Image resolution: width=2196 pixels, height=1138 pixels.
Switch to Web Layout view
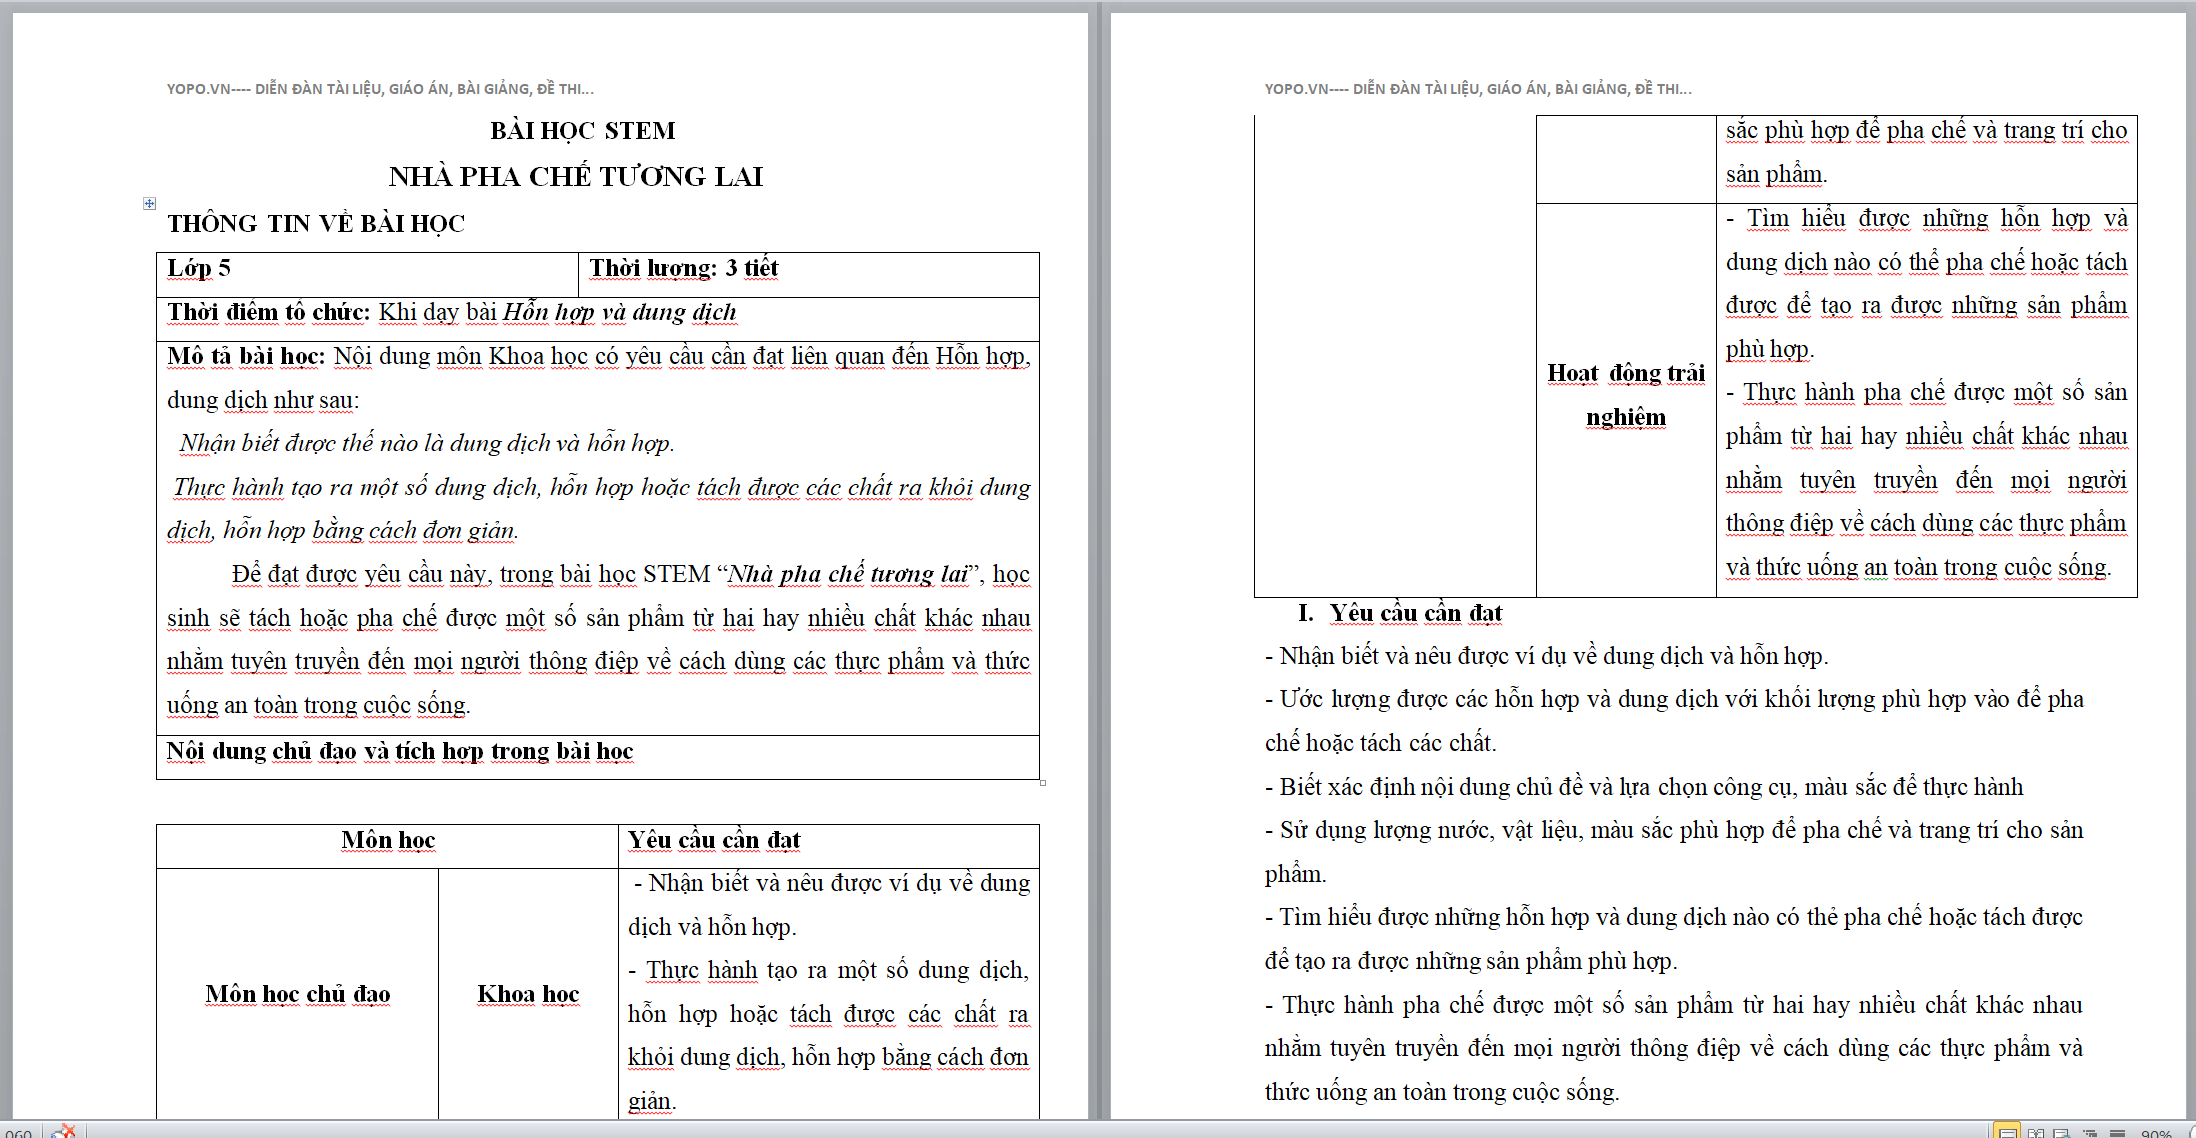(2061, 1133)
